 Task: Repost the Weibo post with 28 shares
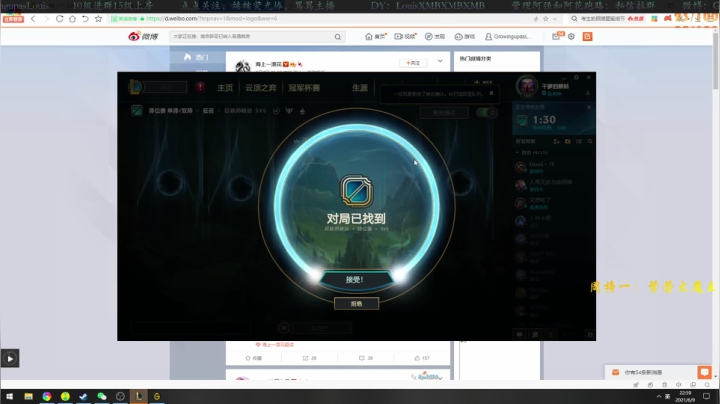click(309, 358)
